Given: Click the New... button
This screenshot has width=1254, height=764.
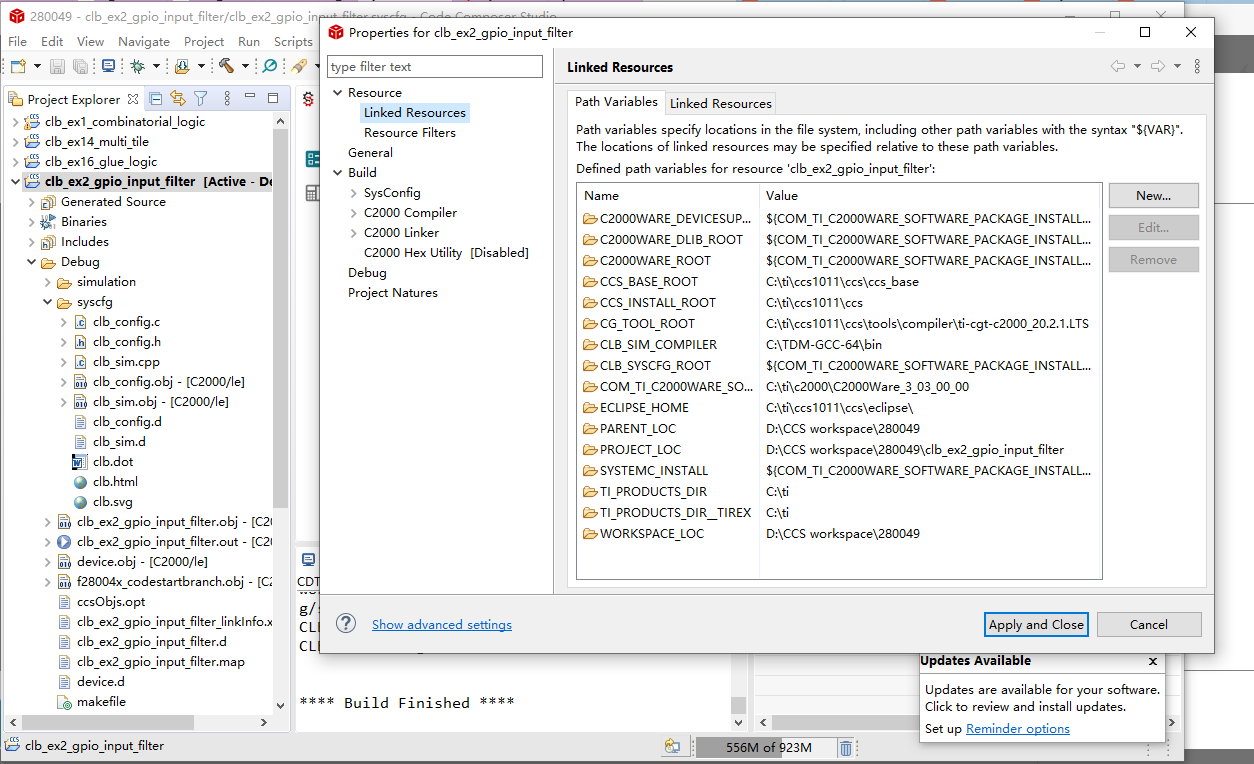Looking at the screenshot, I should (1153, 195).
